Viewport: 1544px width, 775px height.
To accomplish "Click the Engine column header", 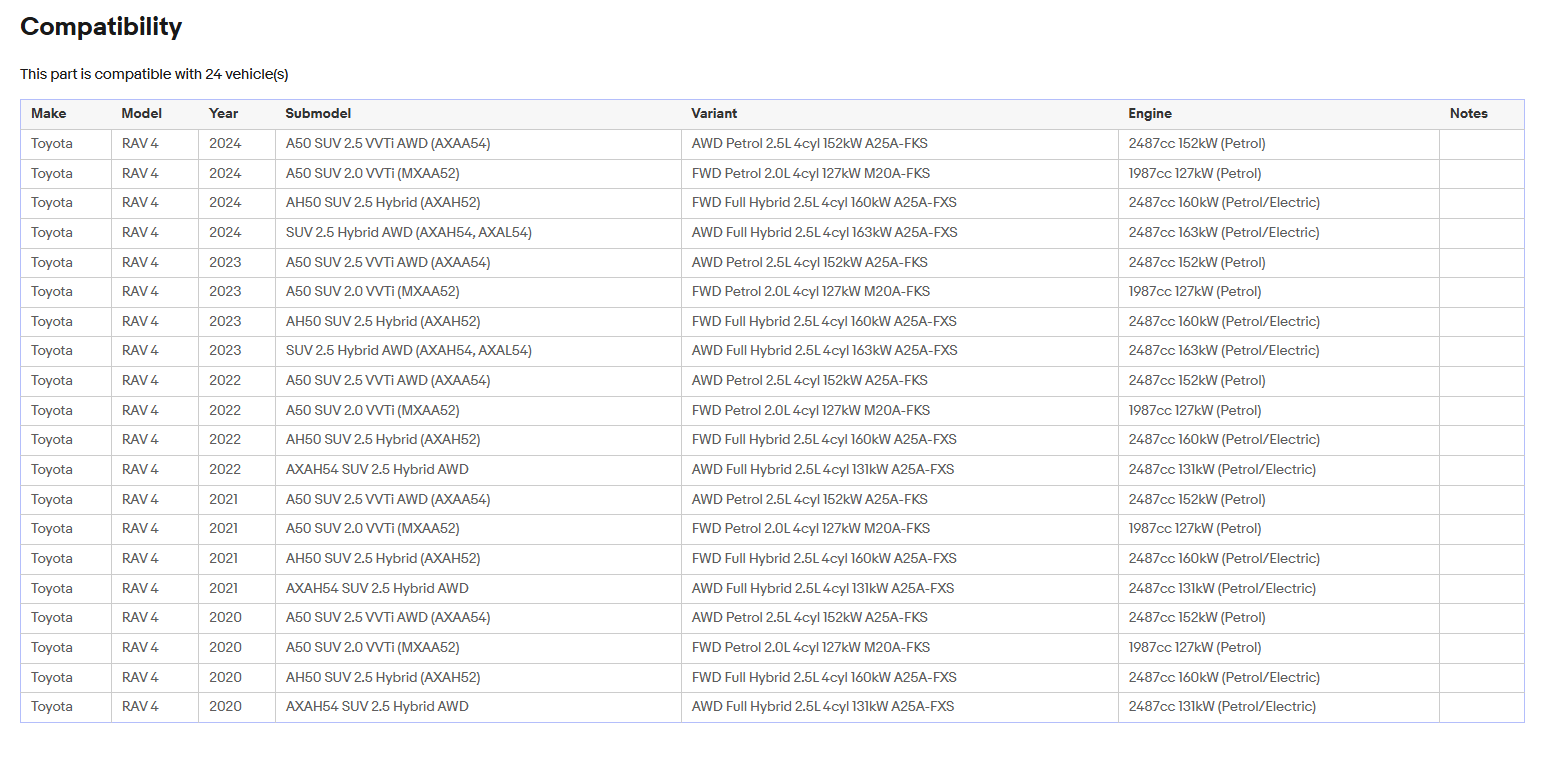I will (x=1279, y=114).
